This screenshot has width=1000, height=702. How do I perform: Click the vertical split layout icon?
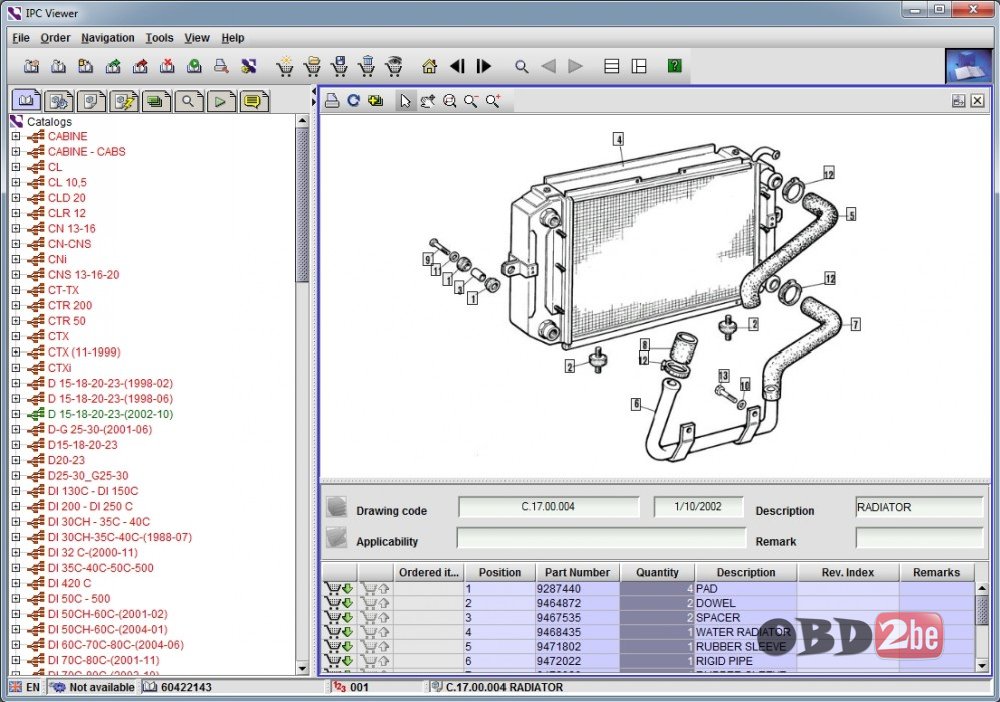click(639, 66)
